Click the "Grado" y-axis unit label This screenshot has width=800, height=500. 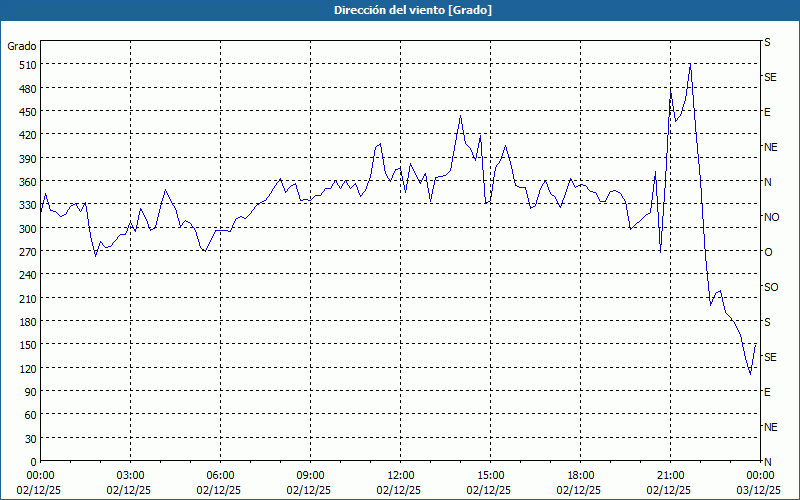pos(22,46)
